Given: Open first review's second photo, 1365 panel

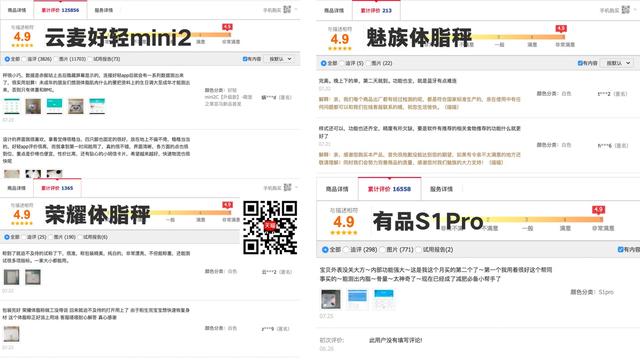Looking at the screenshot, I should 33,277.
